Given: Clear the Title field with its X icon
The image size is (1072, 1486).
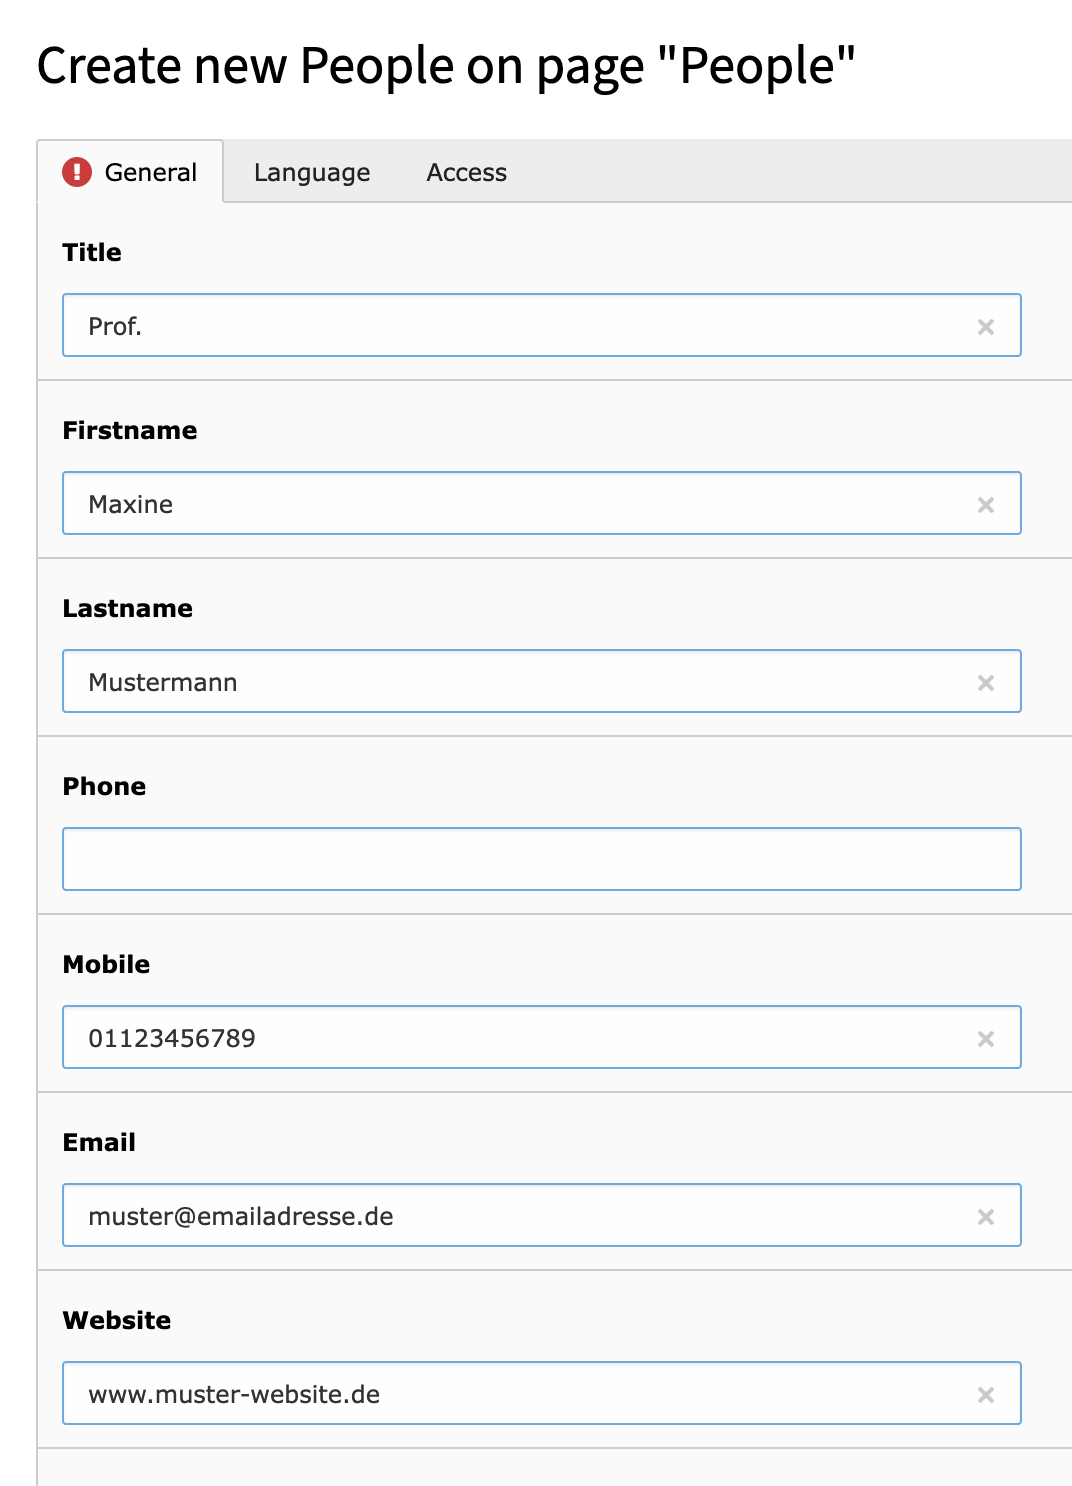Looking at the screenshot, I should [x=986, y=327].
